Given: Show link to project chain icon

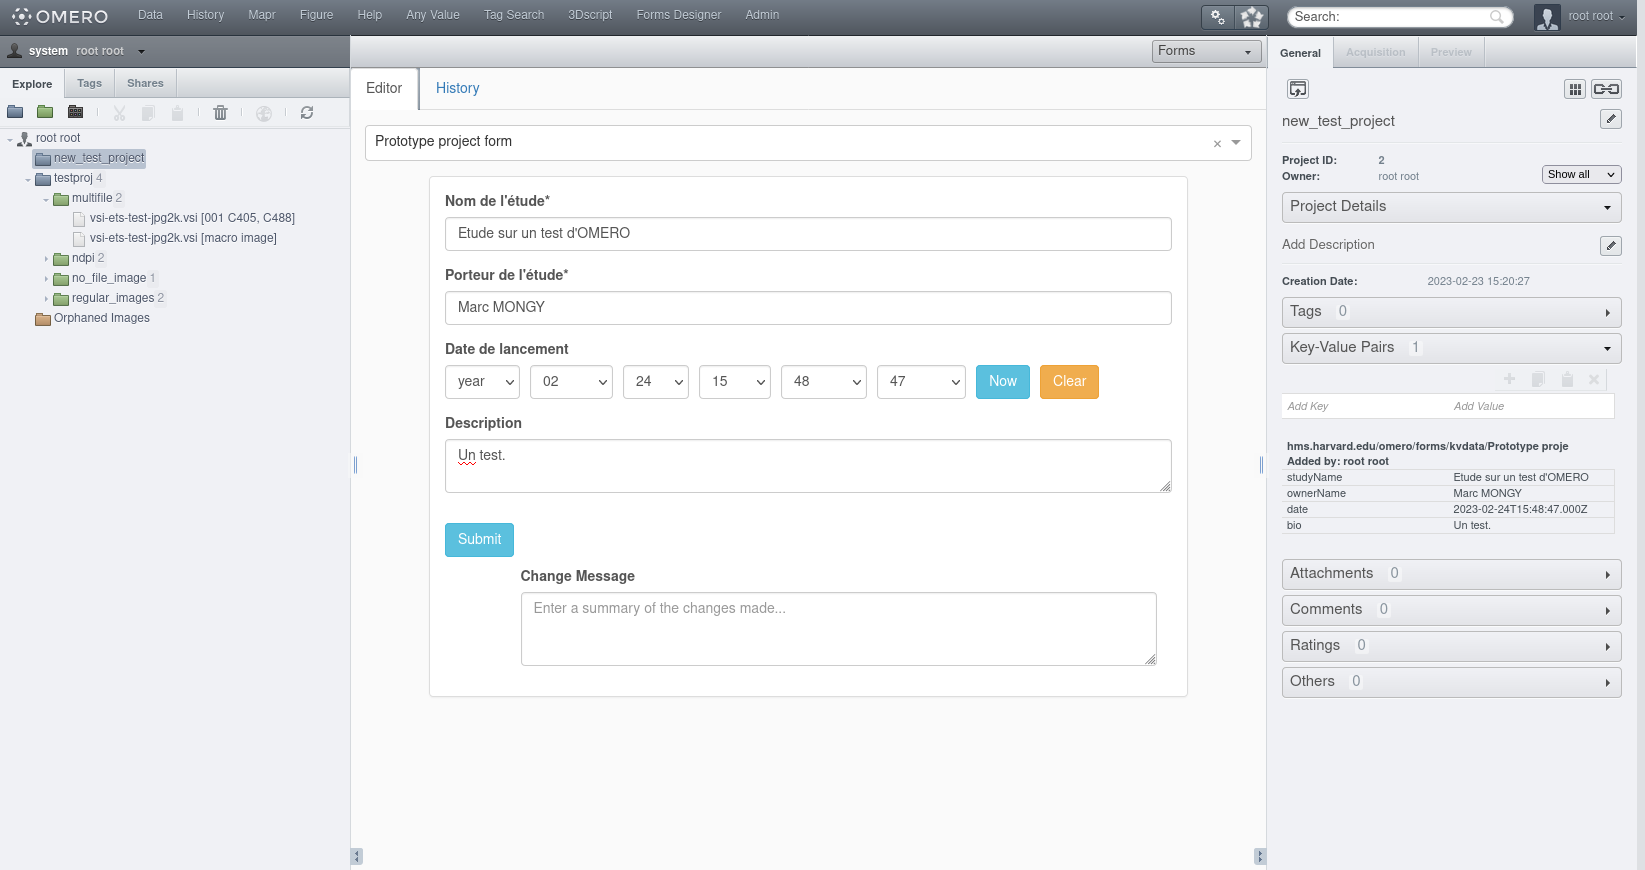Looking at the screenshot, I should pos(1607,89).
